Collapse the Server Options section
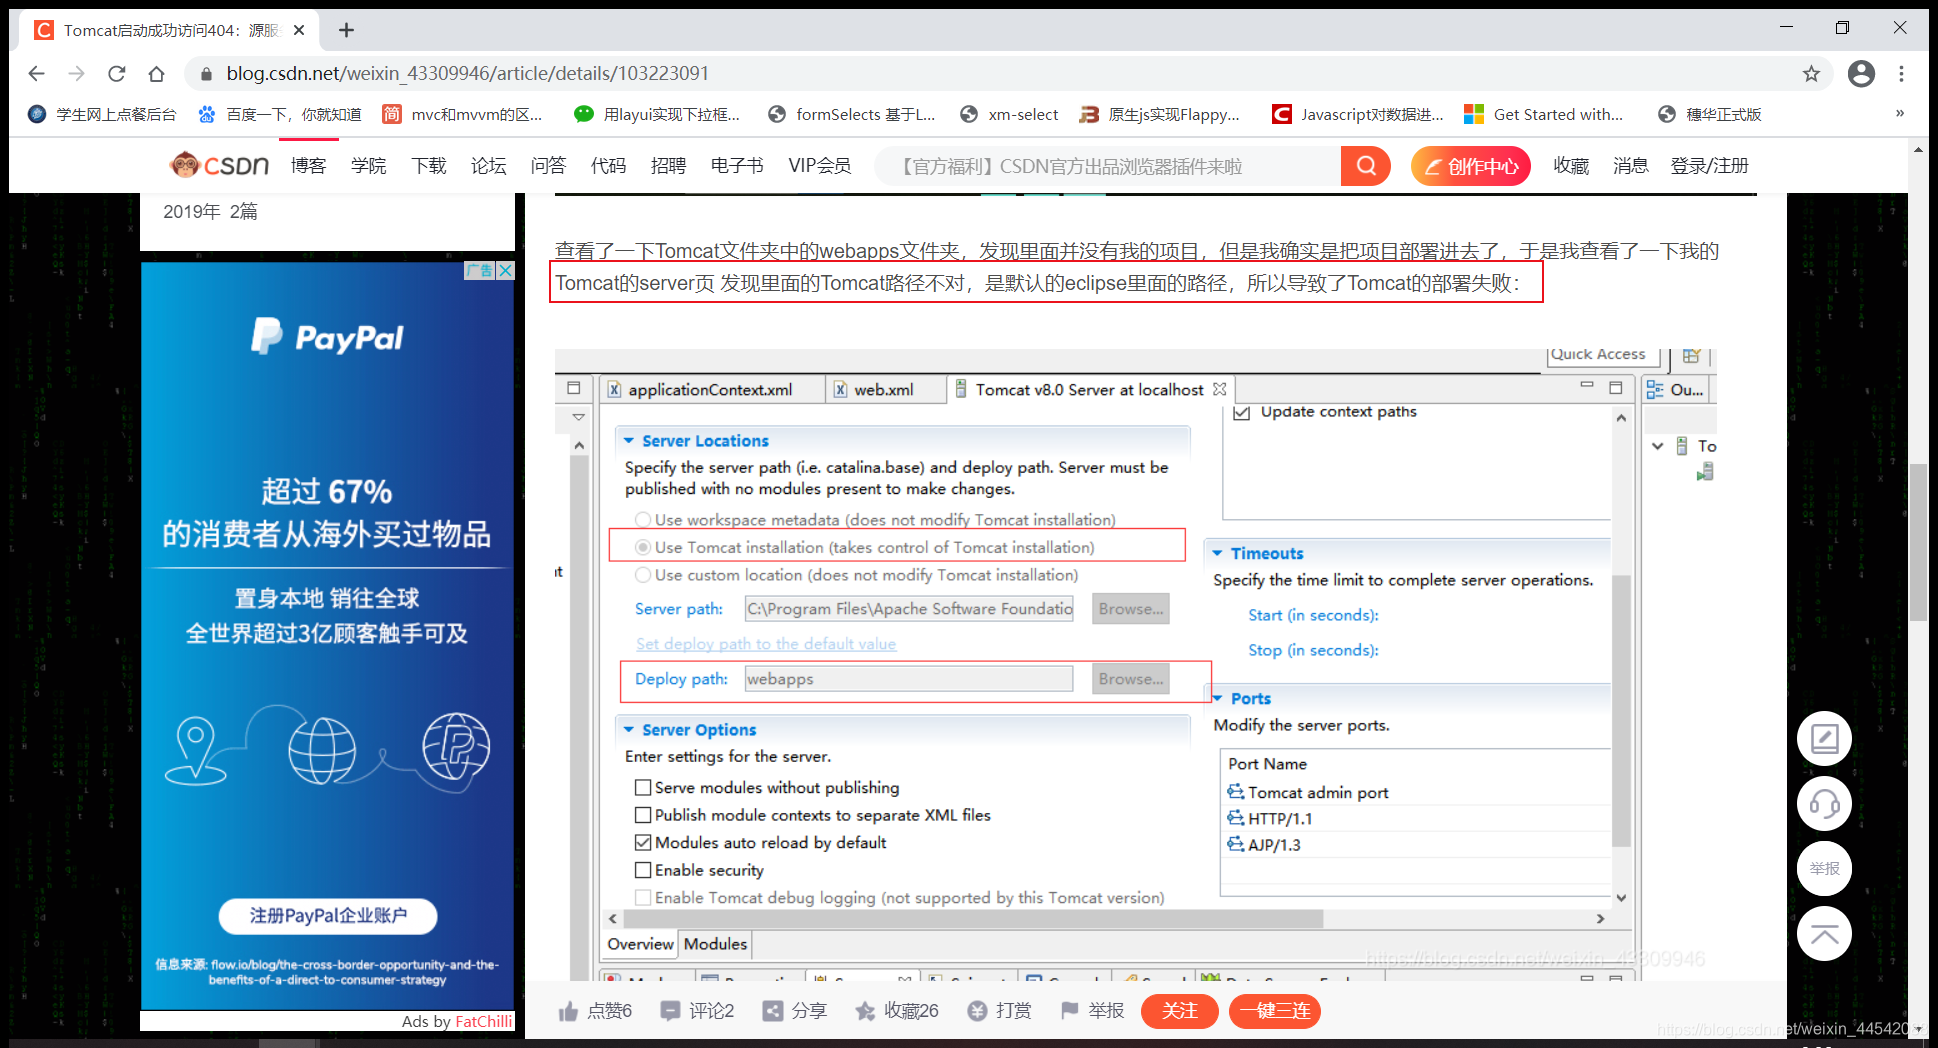 (x=629, y=730)
